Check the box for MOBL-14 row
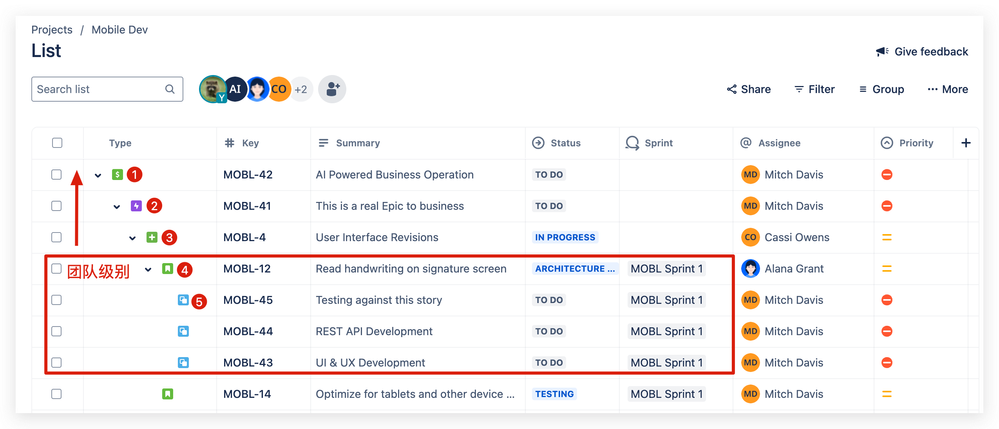The image size is (999, 429). click(x=57, y=394)
